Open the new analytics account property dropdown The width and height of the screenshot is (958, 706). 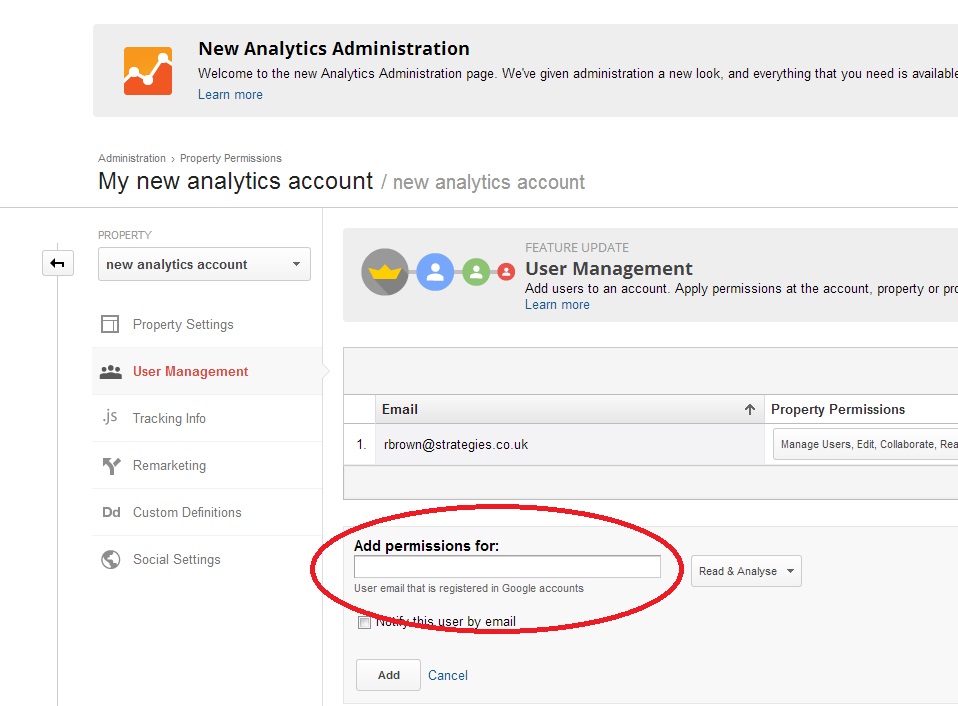pyautogui.click(x=204, y=264)
